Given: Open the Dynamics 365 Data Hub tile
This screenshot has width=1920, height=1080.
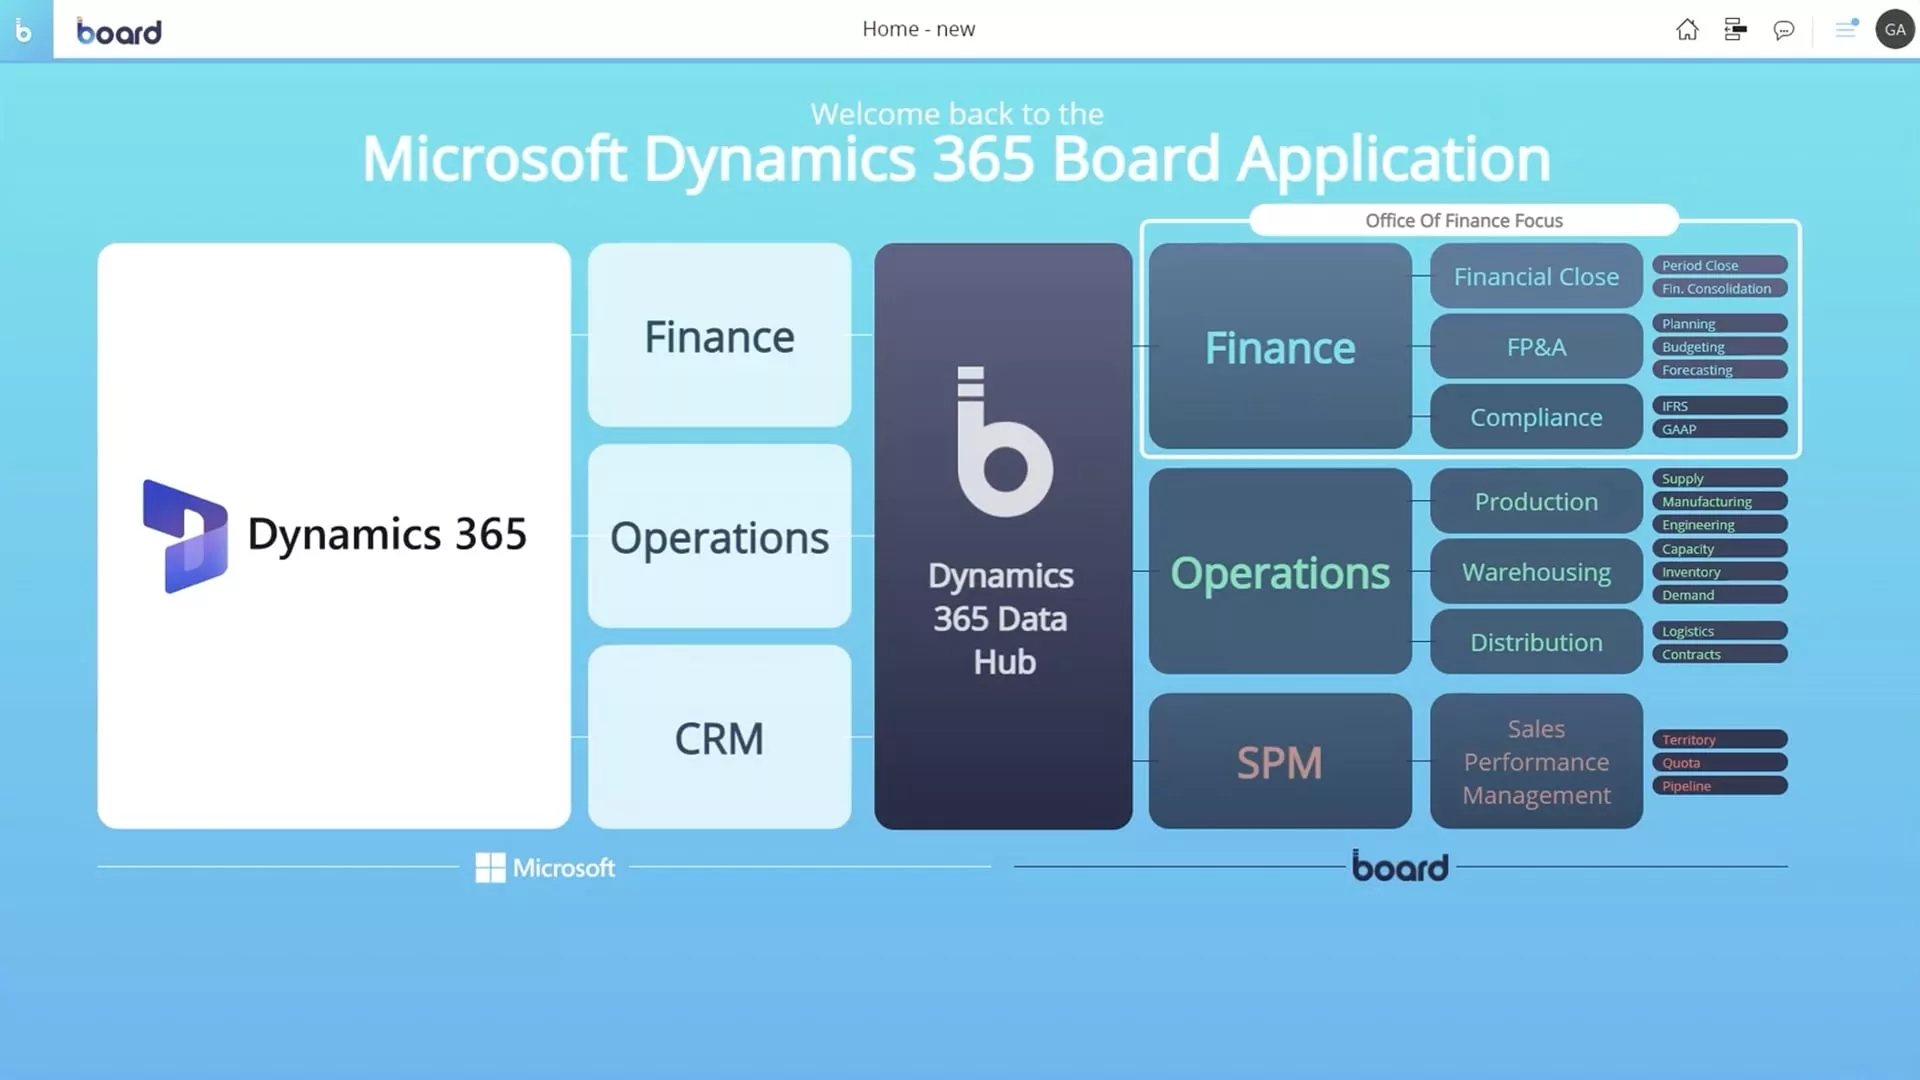Looking at the screenshot, I should [1003, 536].
